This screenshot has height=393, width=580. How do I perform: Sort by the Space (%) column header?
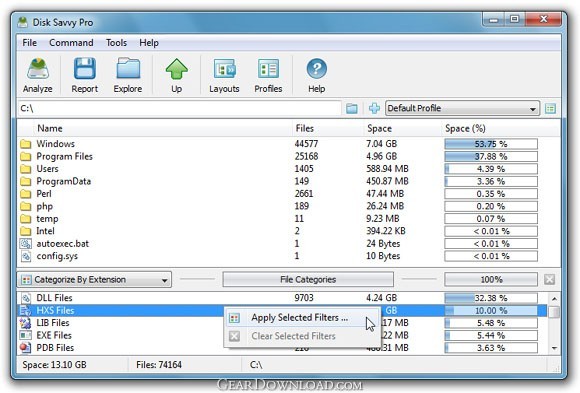click(465, 129)
